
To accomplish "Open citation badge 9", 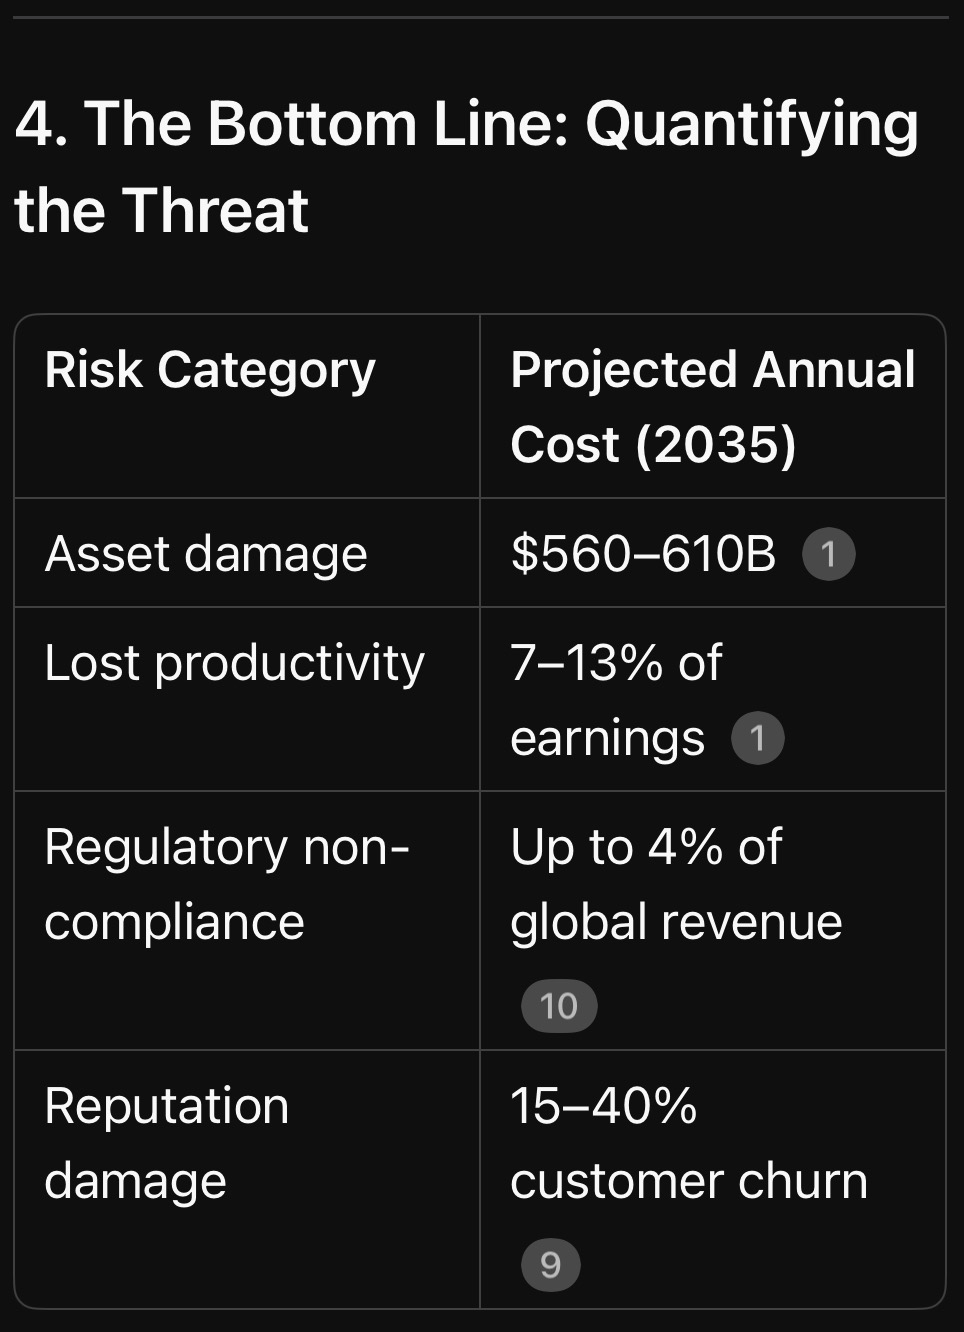I will tap(550, 1265).
